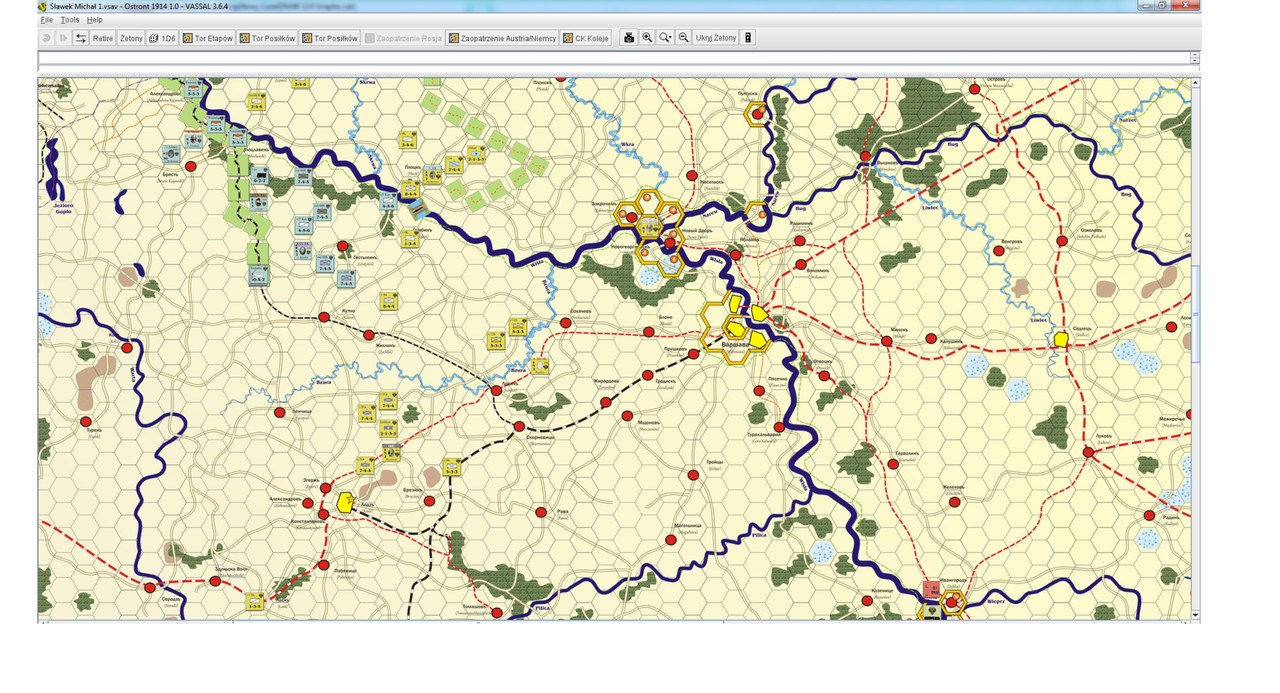Open the Help menu
1280x693 pixels.
click(94, 20)
